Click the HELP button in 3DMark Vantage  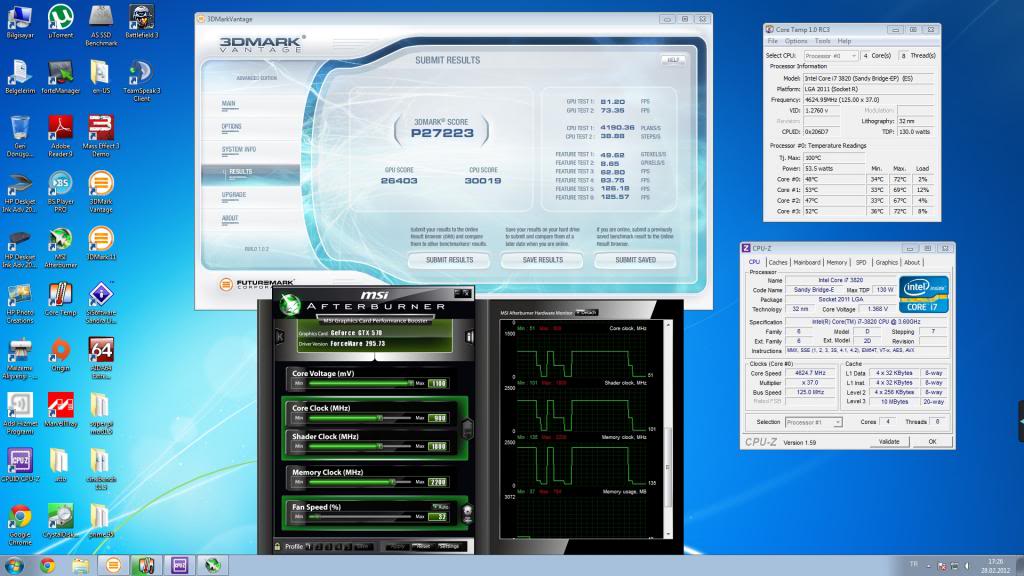pyautogui.click(x=673, y=60)
